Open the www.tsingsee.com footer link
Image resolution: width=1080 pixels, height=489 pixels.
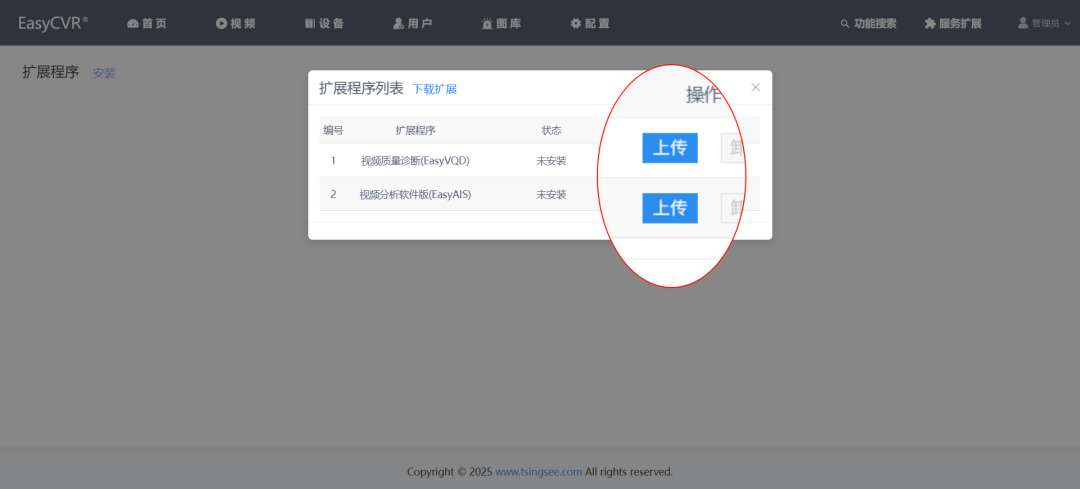pos(539,472)
